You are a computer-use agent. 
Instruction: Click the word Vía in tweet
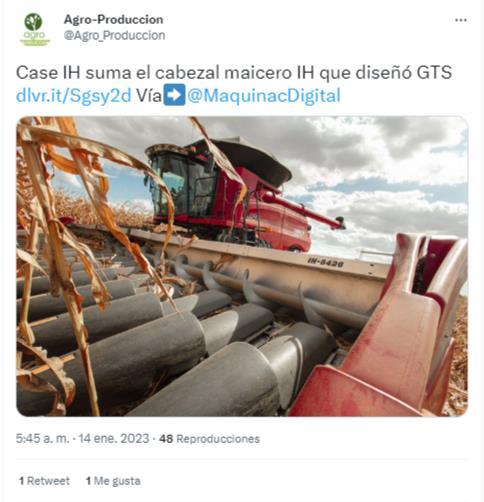tap(149, 96)
